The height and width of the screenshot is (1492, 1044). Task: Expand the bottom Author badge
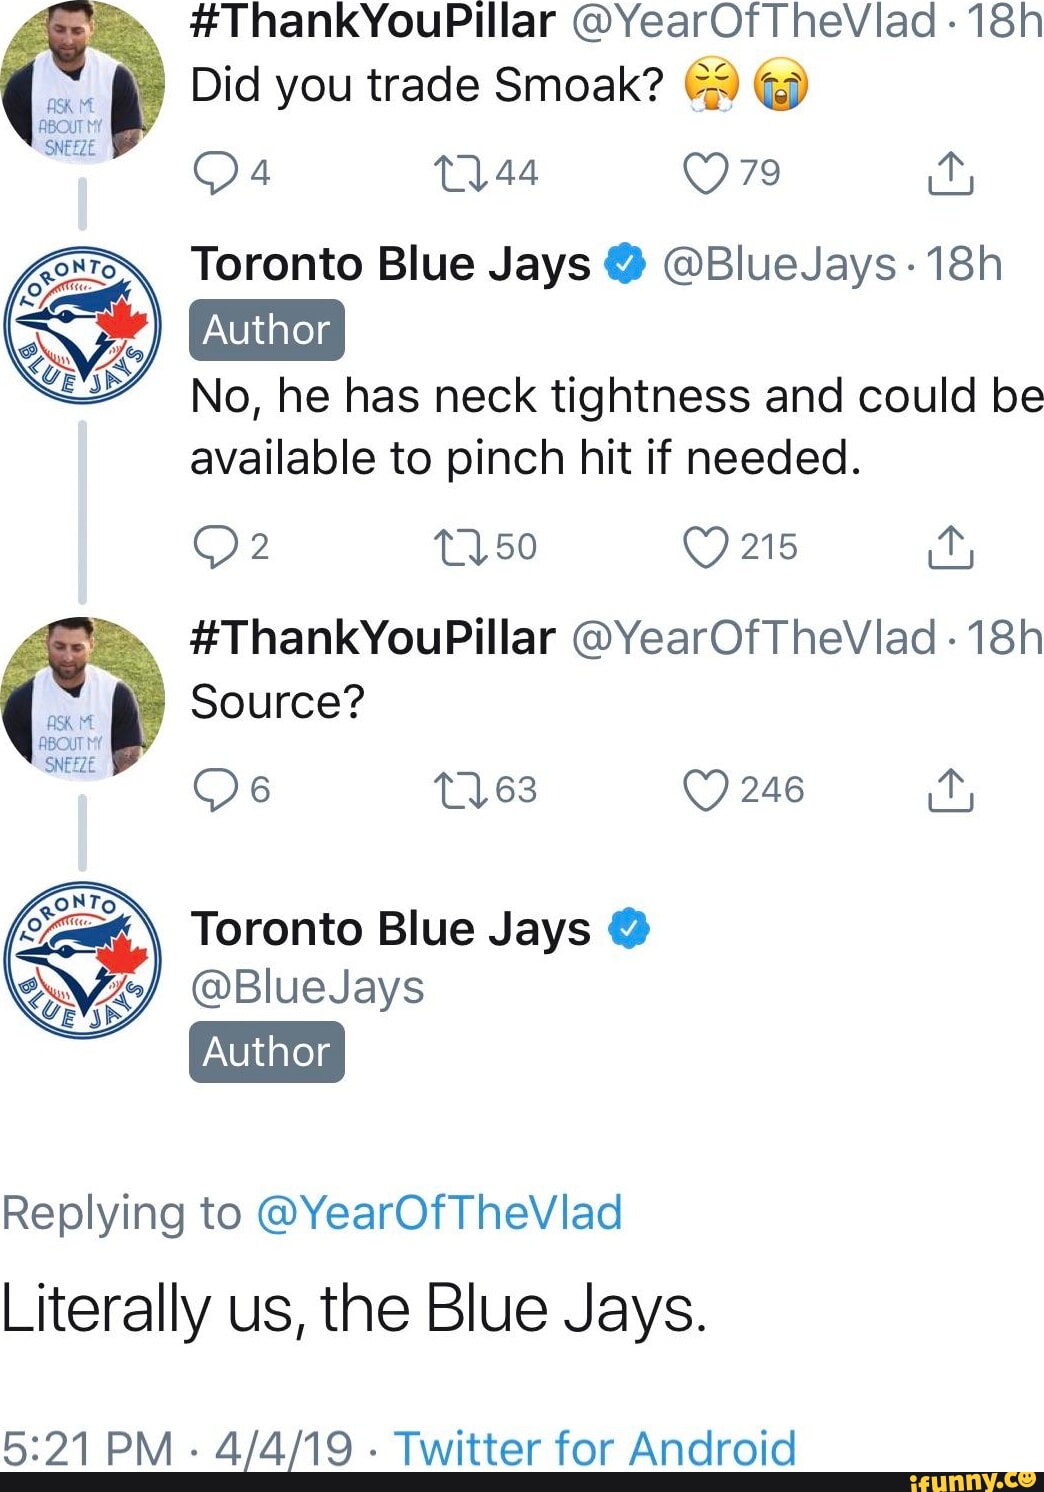264,1051
